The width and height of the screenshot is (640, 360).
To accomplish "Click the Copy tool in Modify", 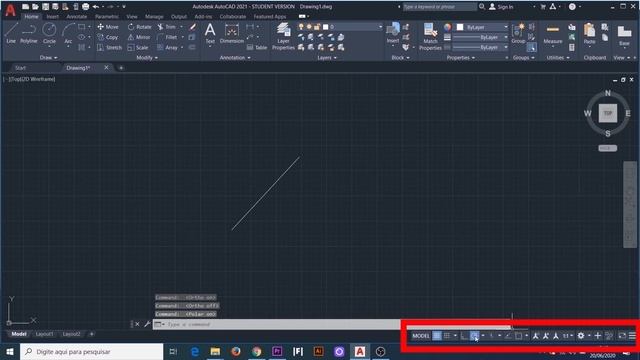I will pyautogui.click(x=108, y=37).
